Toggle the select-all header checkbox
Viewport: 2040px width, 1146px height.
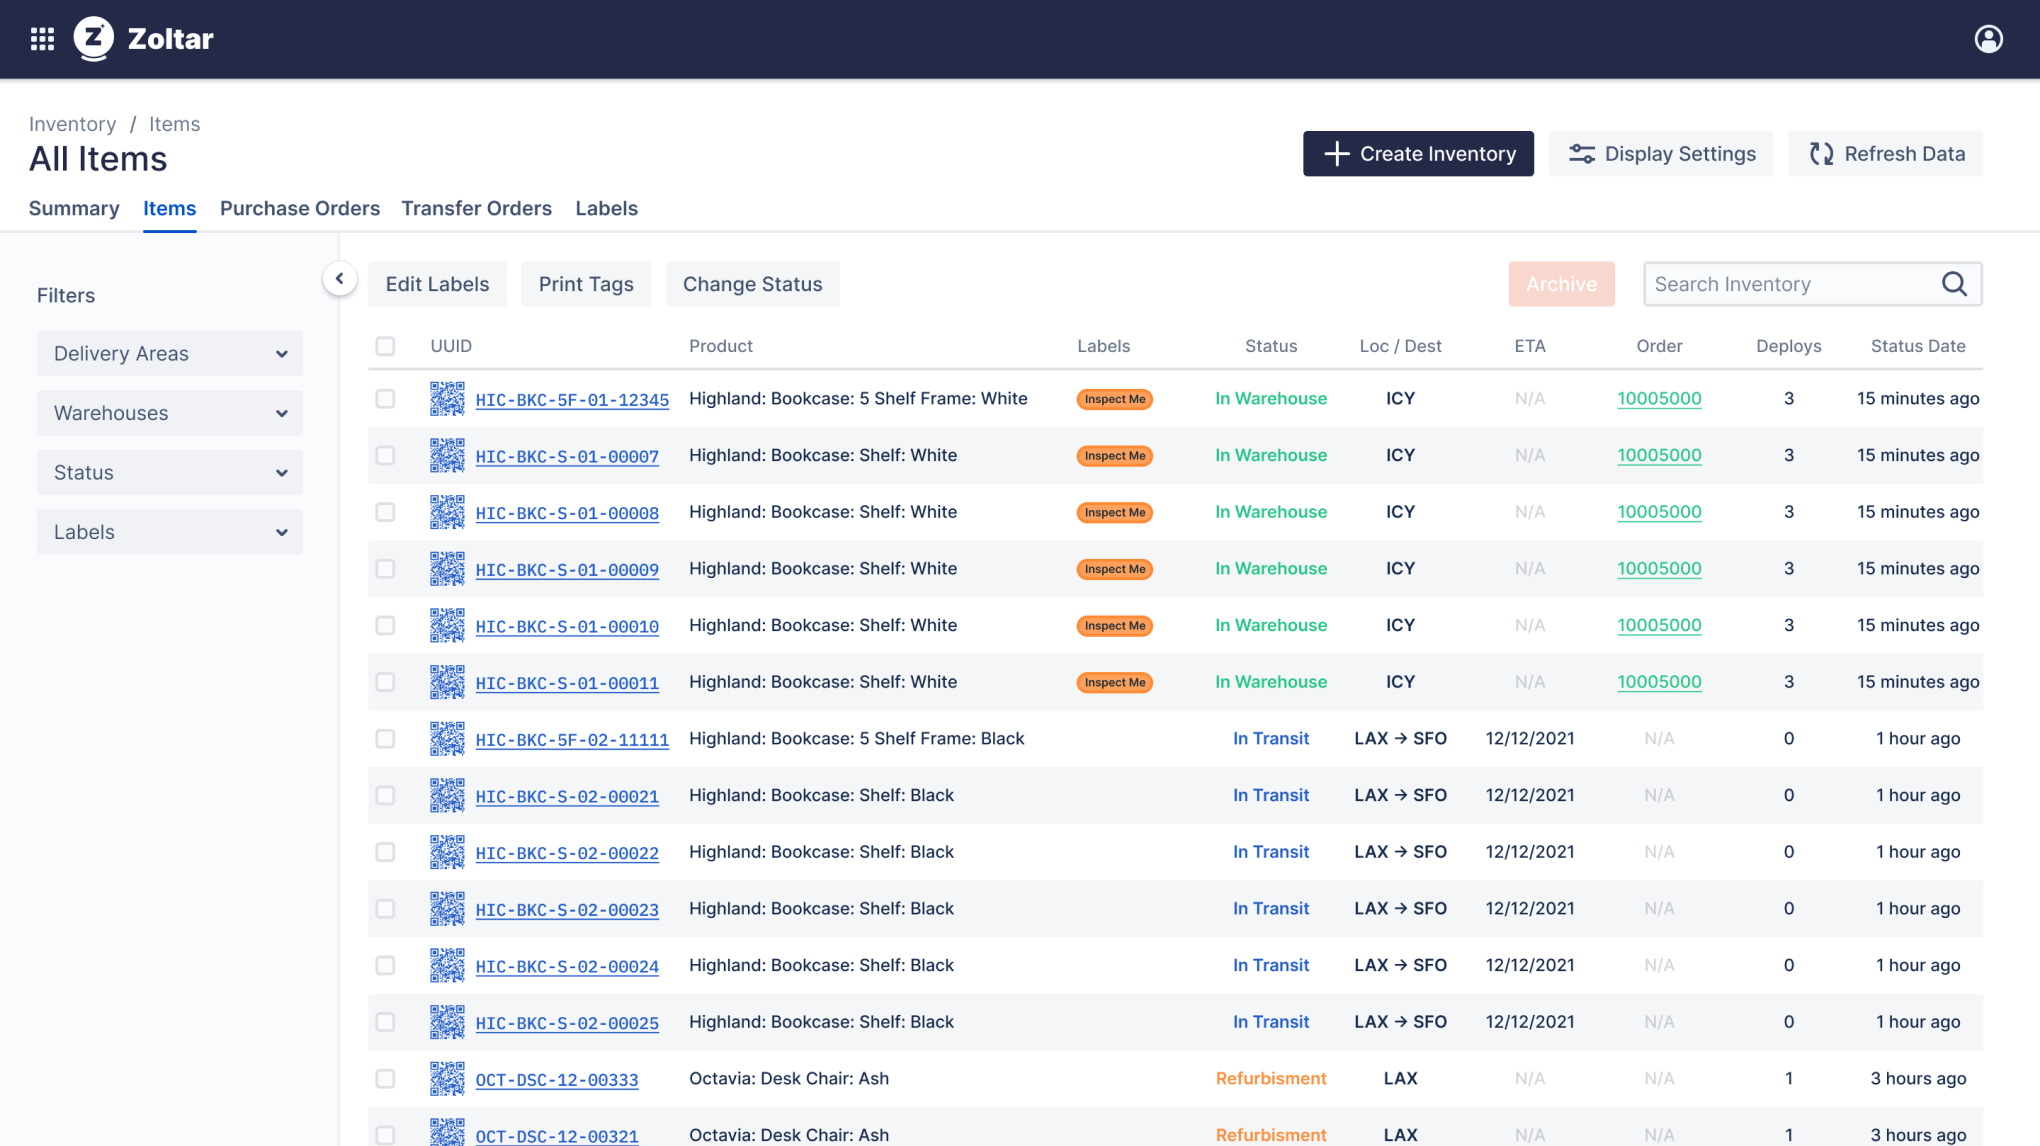(385, 346)
